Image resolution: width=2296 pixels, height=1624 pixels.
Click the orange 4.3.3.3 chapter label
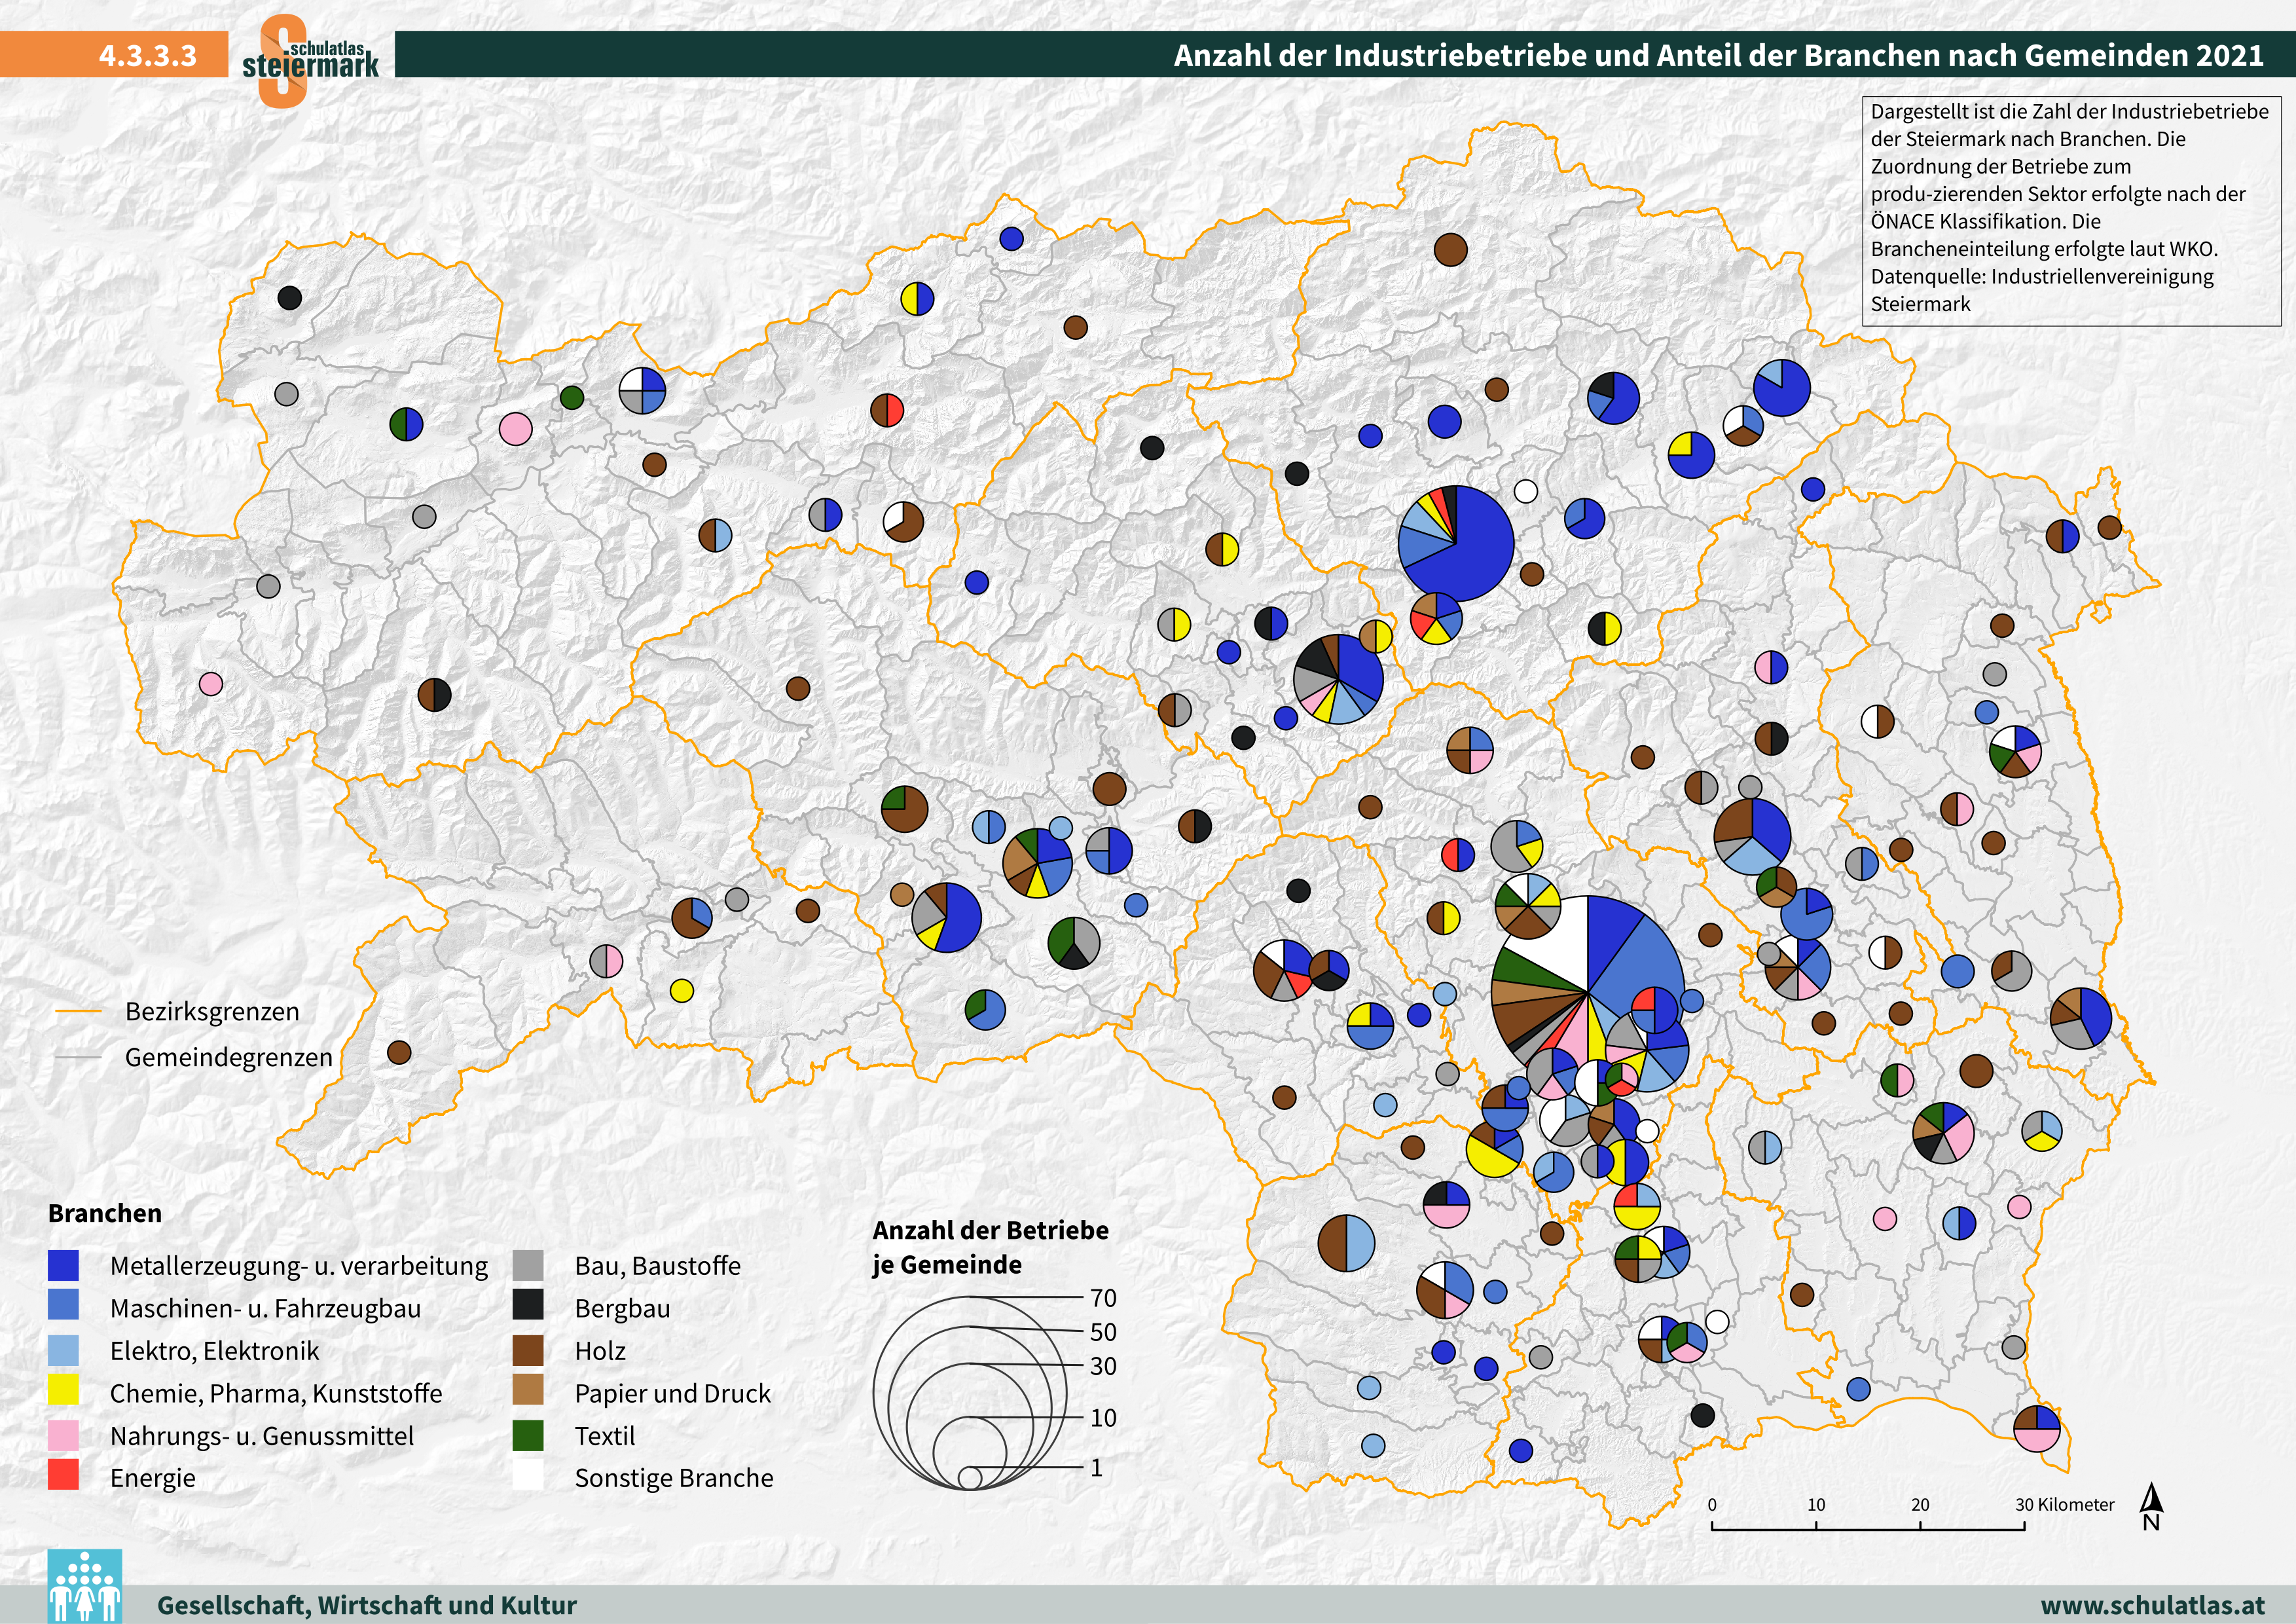147,55
